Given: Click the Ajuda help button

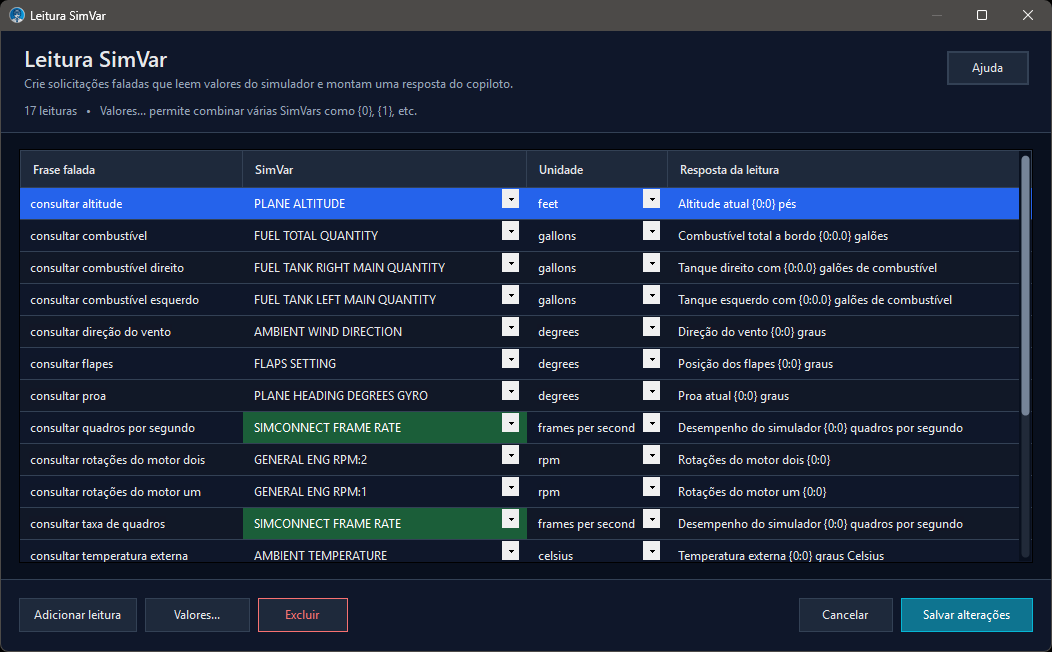Looking at the screenshot, I should (988, 68).
